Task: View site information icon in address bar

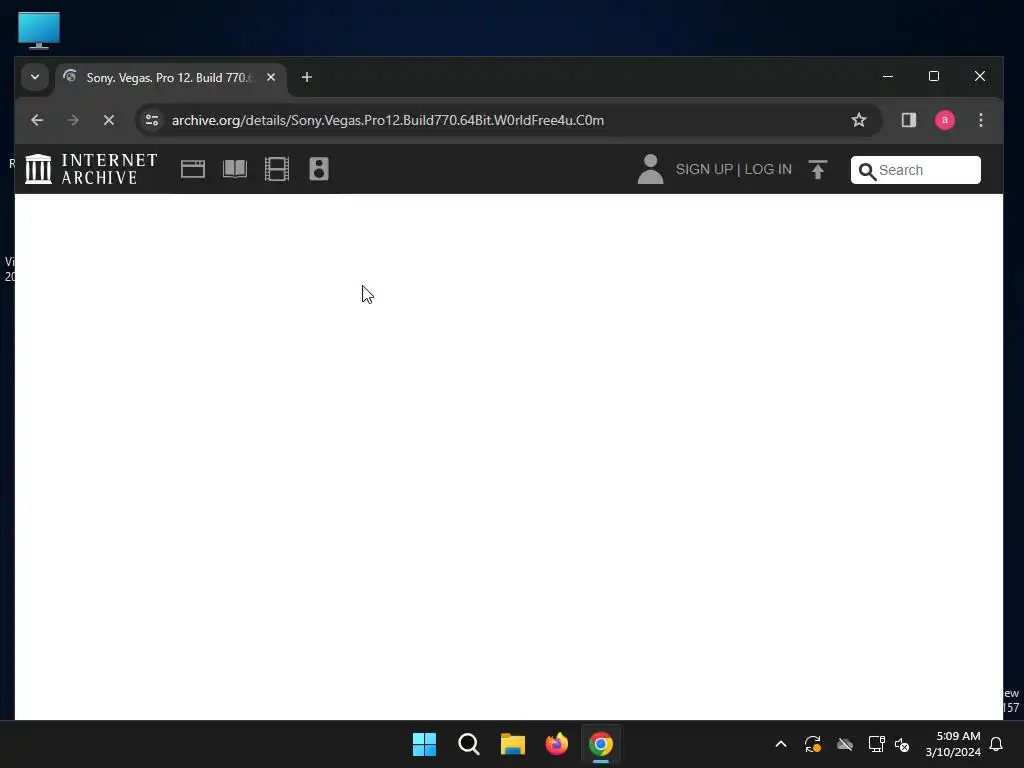Action: pyautogui.click(x=152, y=120)
